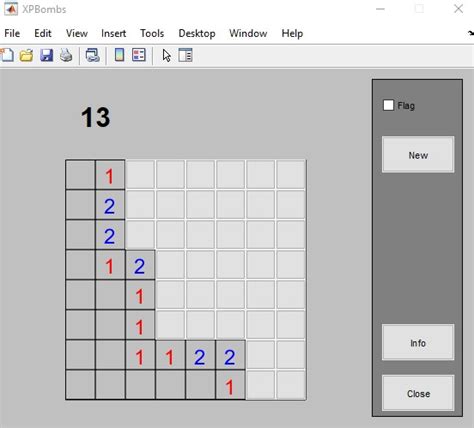Click the Open File folder icon
The height and width of the screenshot is (428, 474).
click(26, 55)
